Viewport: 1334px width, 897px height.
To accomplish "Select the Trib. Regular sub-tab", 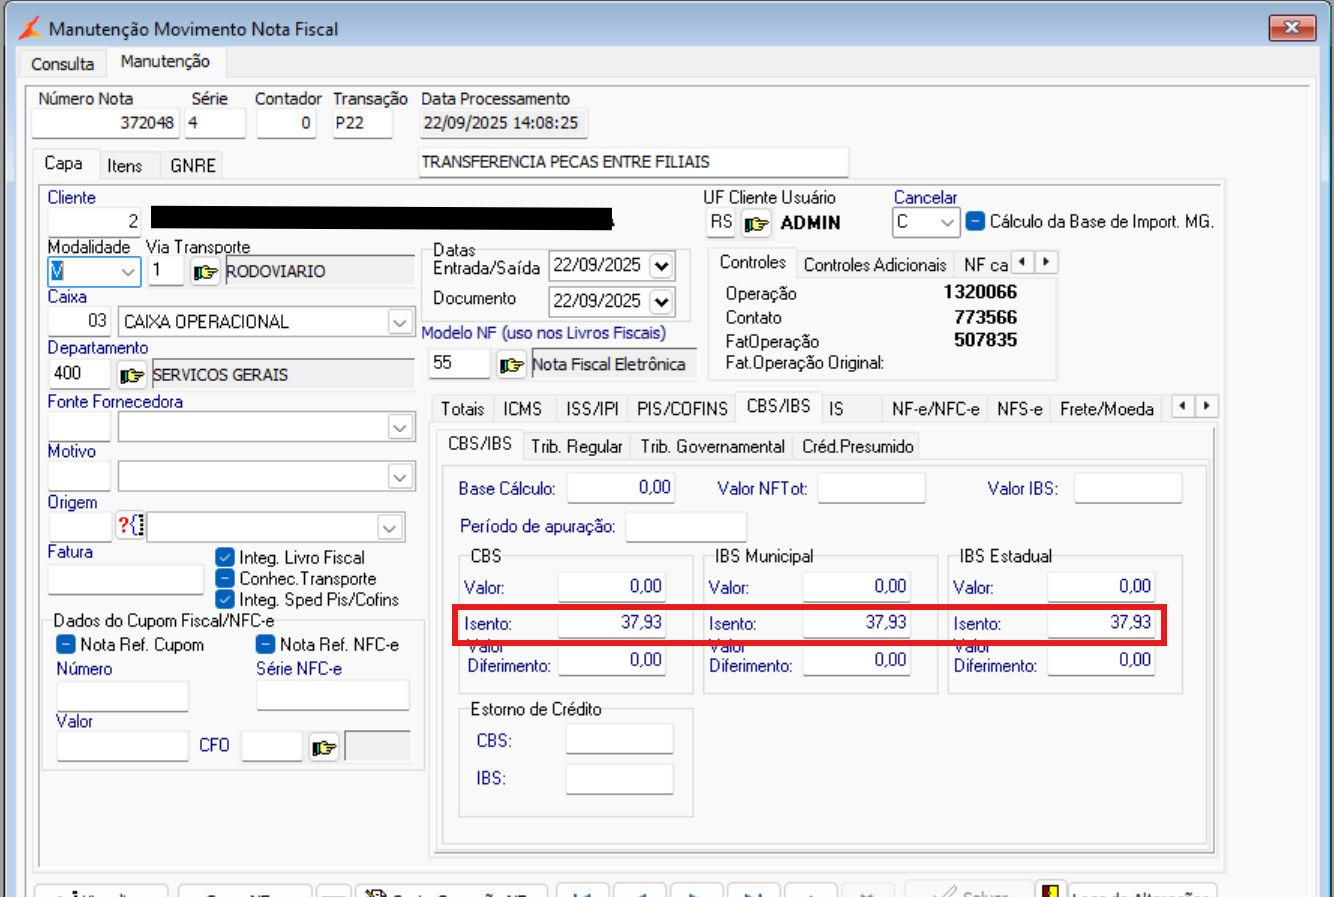I will (x=576, y=447).
